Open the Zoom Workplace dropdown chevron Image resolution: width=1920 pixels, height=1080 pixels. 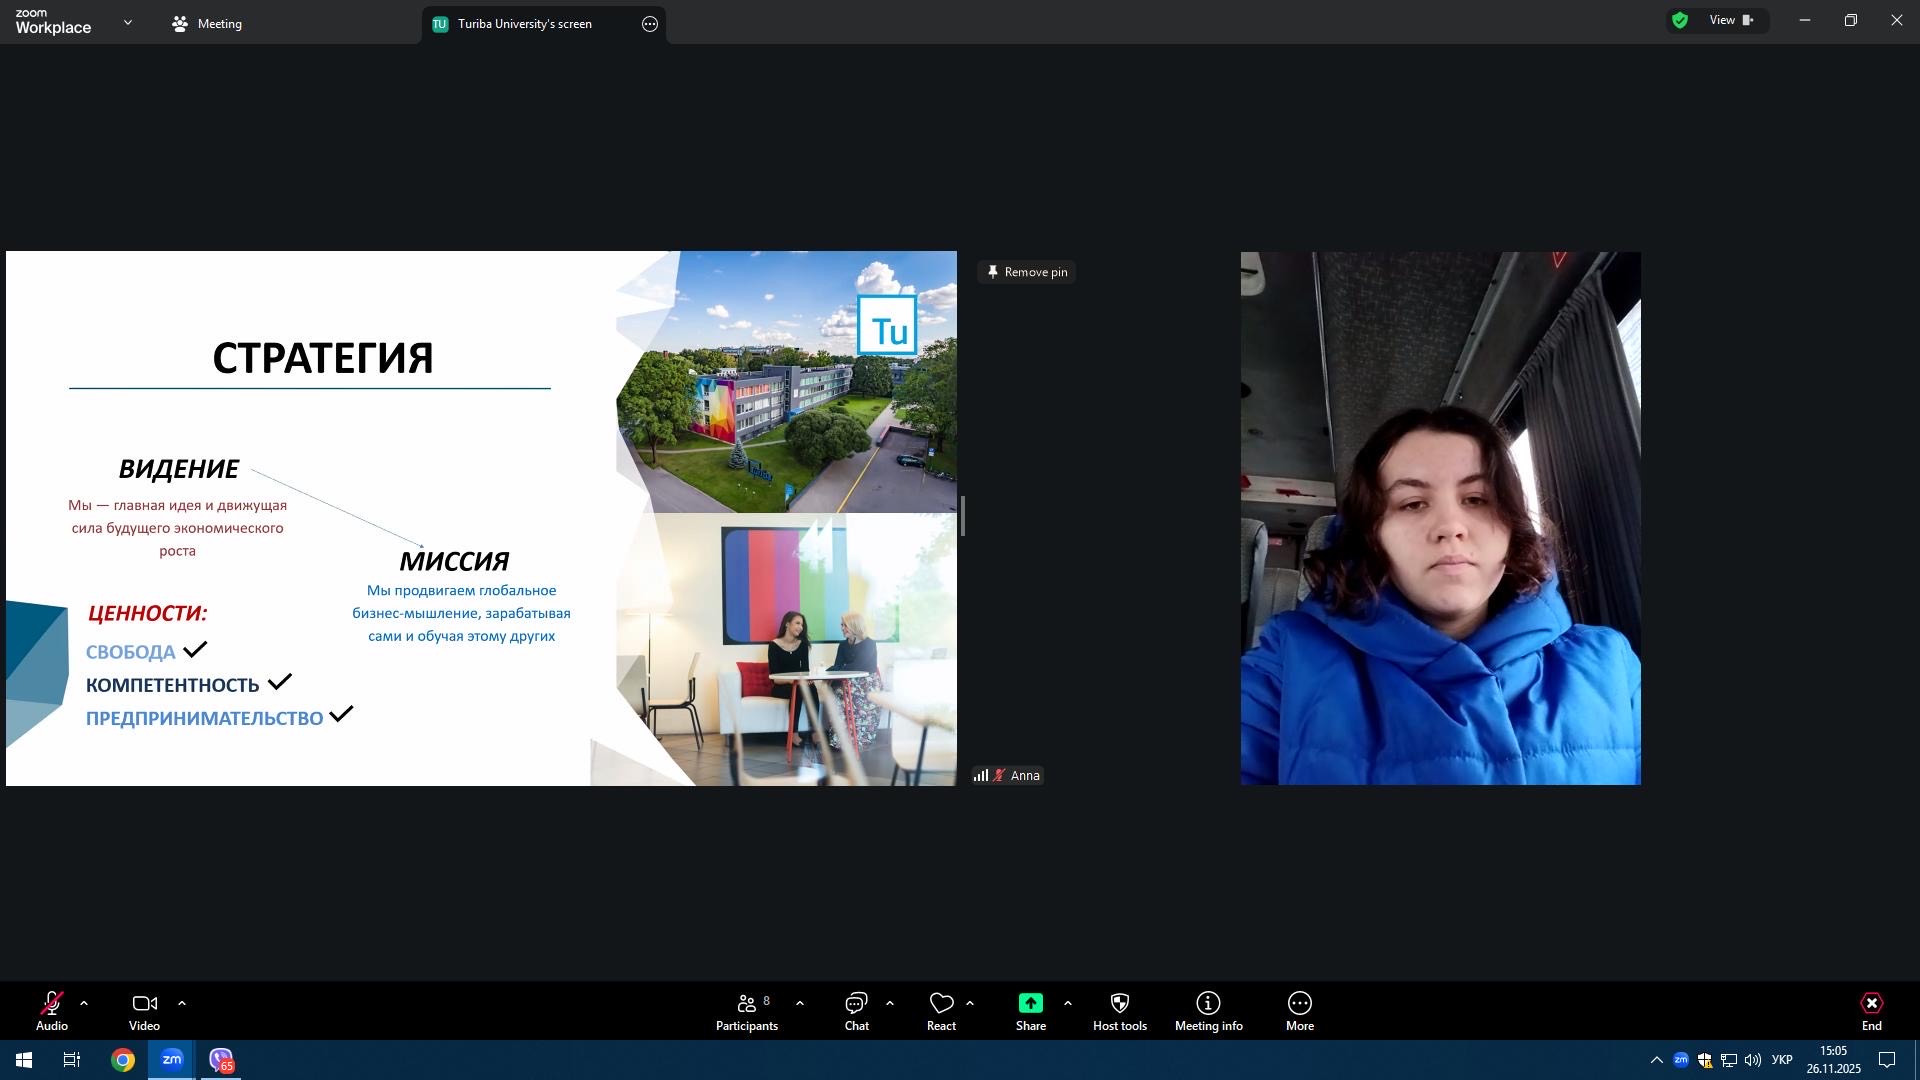tap(127, 22)
